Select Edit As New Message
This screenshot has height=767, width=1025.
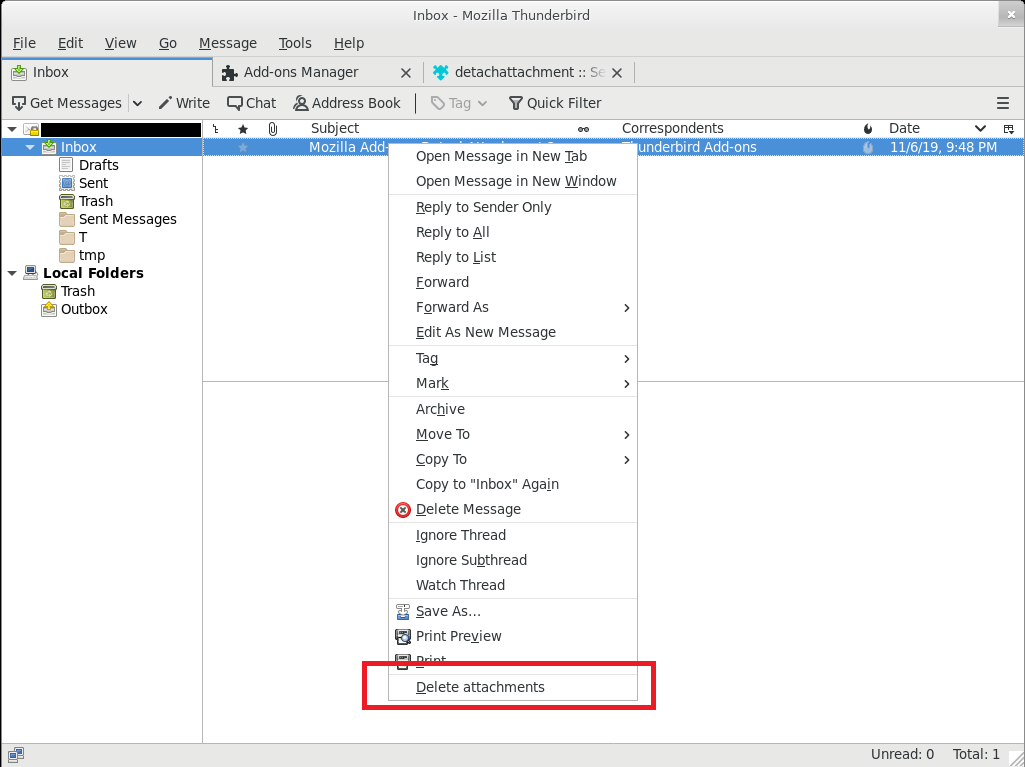click(x=512, y=332)
